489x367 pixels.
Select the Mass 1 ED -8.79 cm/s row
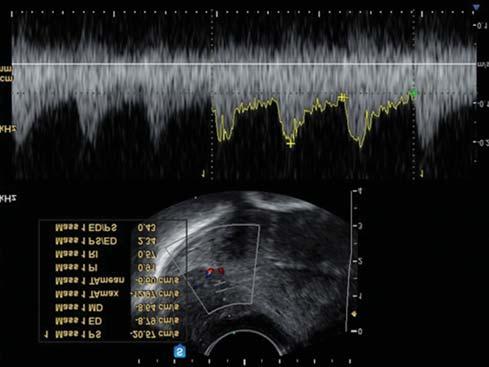tap(117, 321)
